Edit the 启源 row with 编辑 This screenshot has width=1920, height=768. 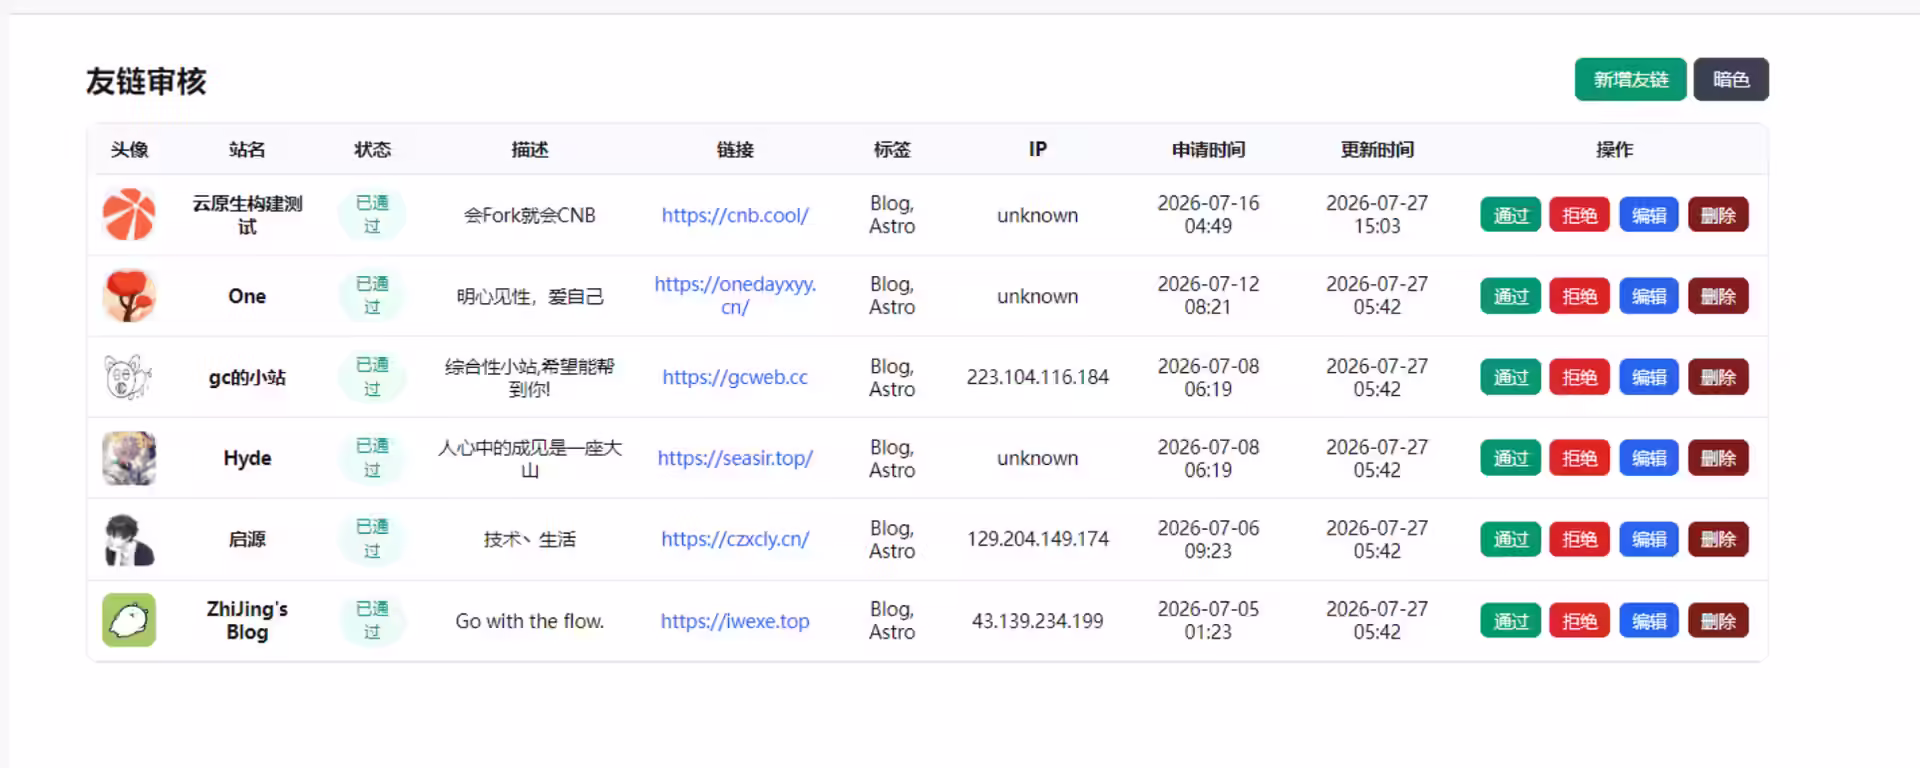[1649, 539]
